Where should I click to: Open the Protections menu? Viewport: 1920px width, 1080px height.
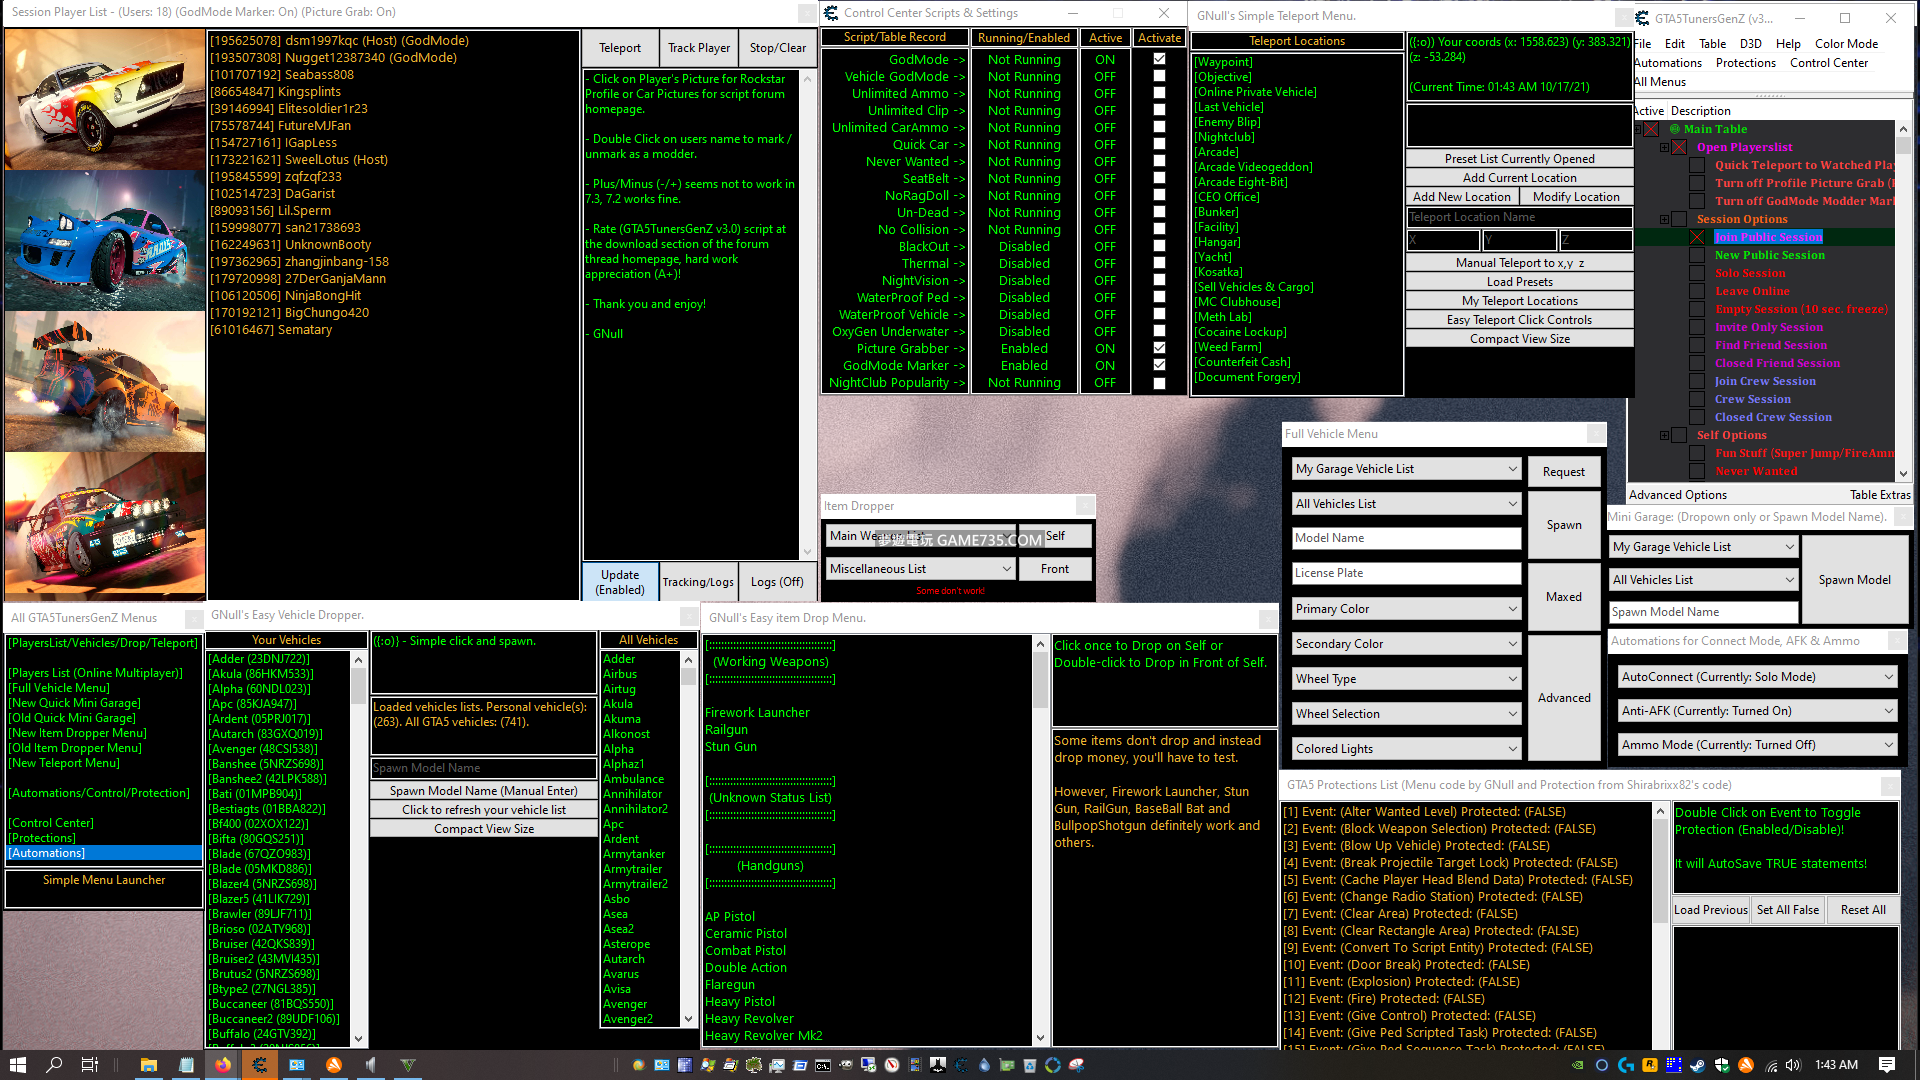click(1745, 63)
